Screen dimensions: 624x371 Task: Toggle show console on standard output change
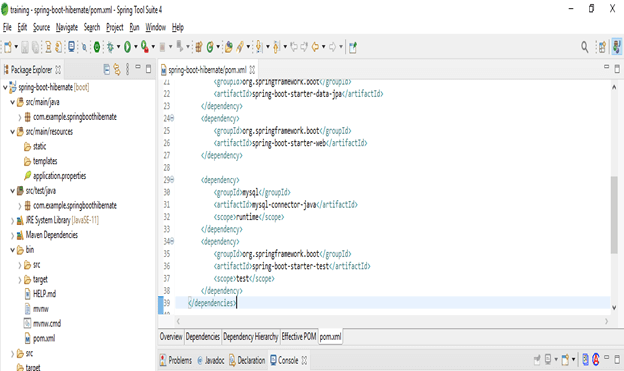[585, 360]
